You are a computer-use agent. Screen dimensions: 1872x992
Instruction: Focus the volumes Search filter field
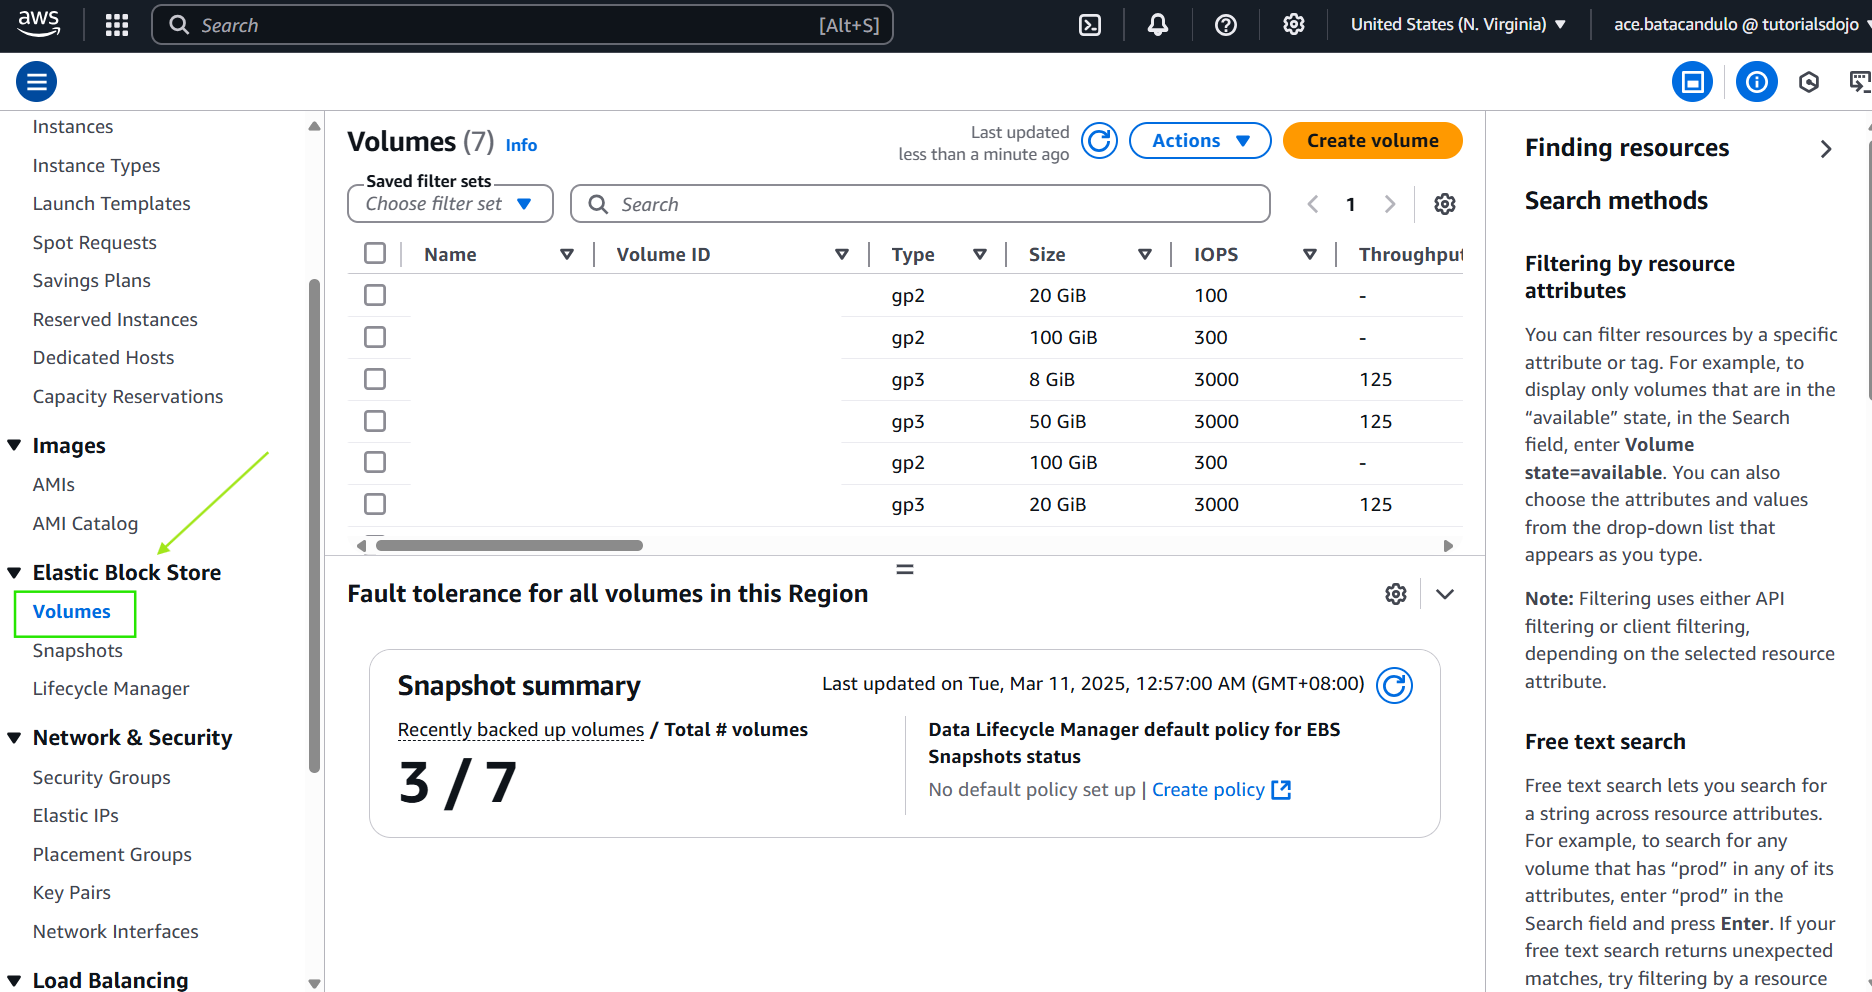pyautogui.click(x=920, y=204)
